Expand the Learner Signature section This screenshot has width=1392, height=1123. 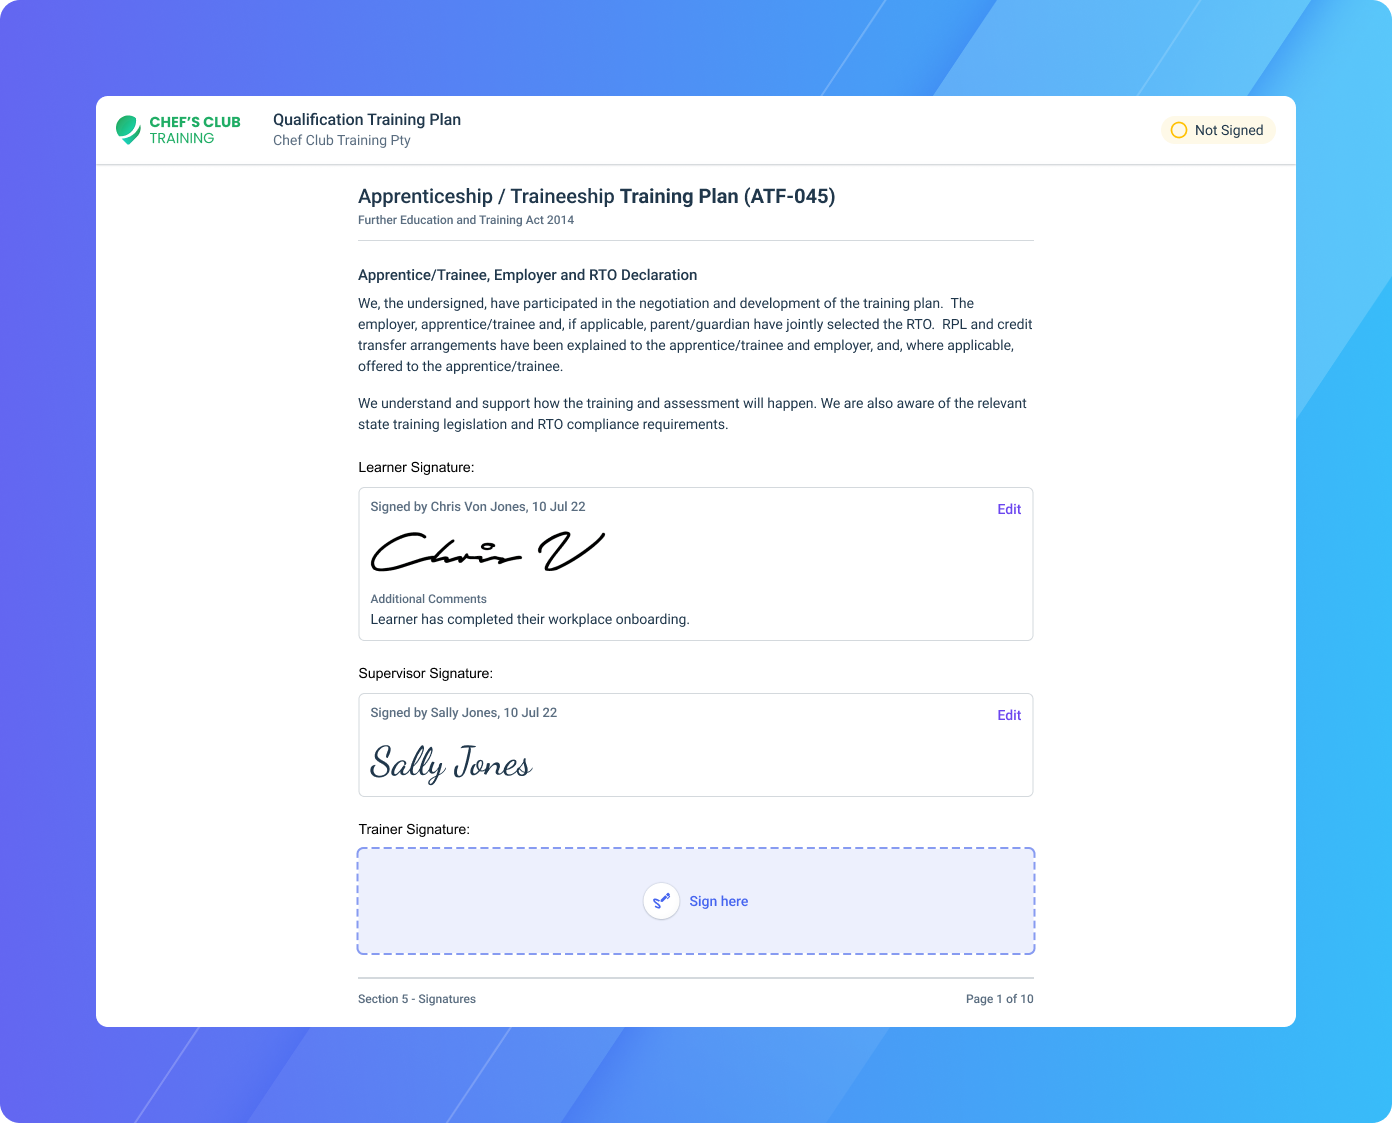pos(416,467)
